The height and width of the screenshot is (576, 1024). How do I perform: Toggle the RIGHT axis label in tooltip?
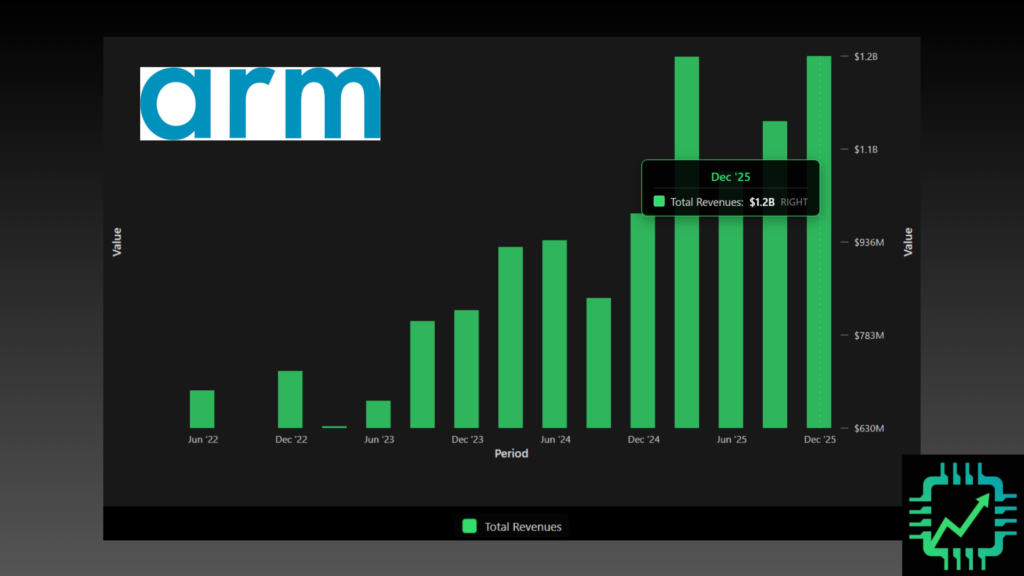[x=794, y=202]
